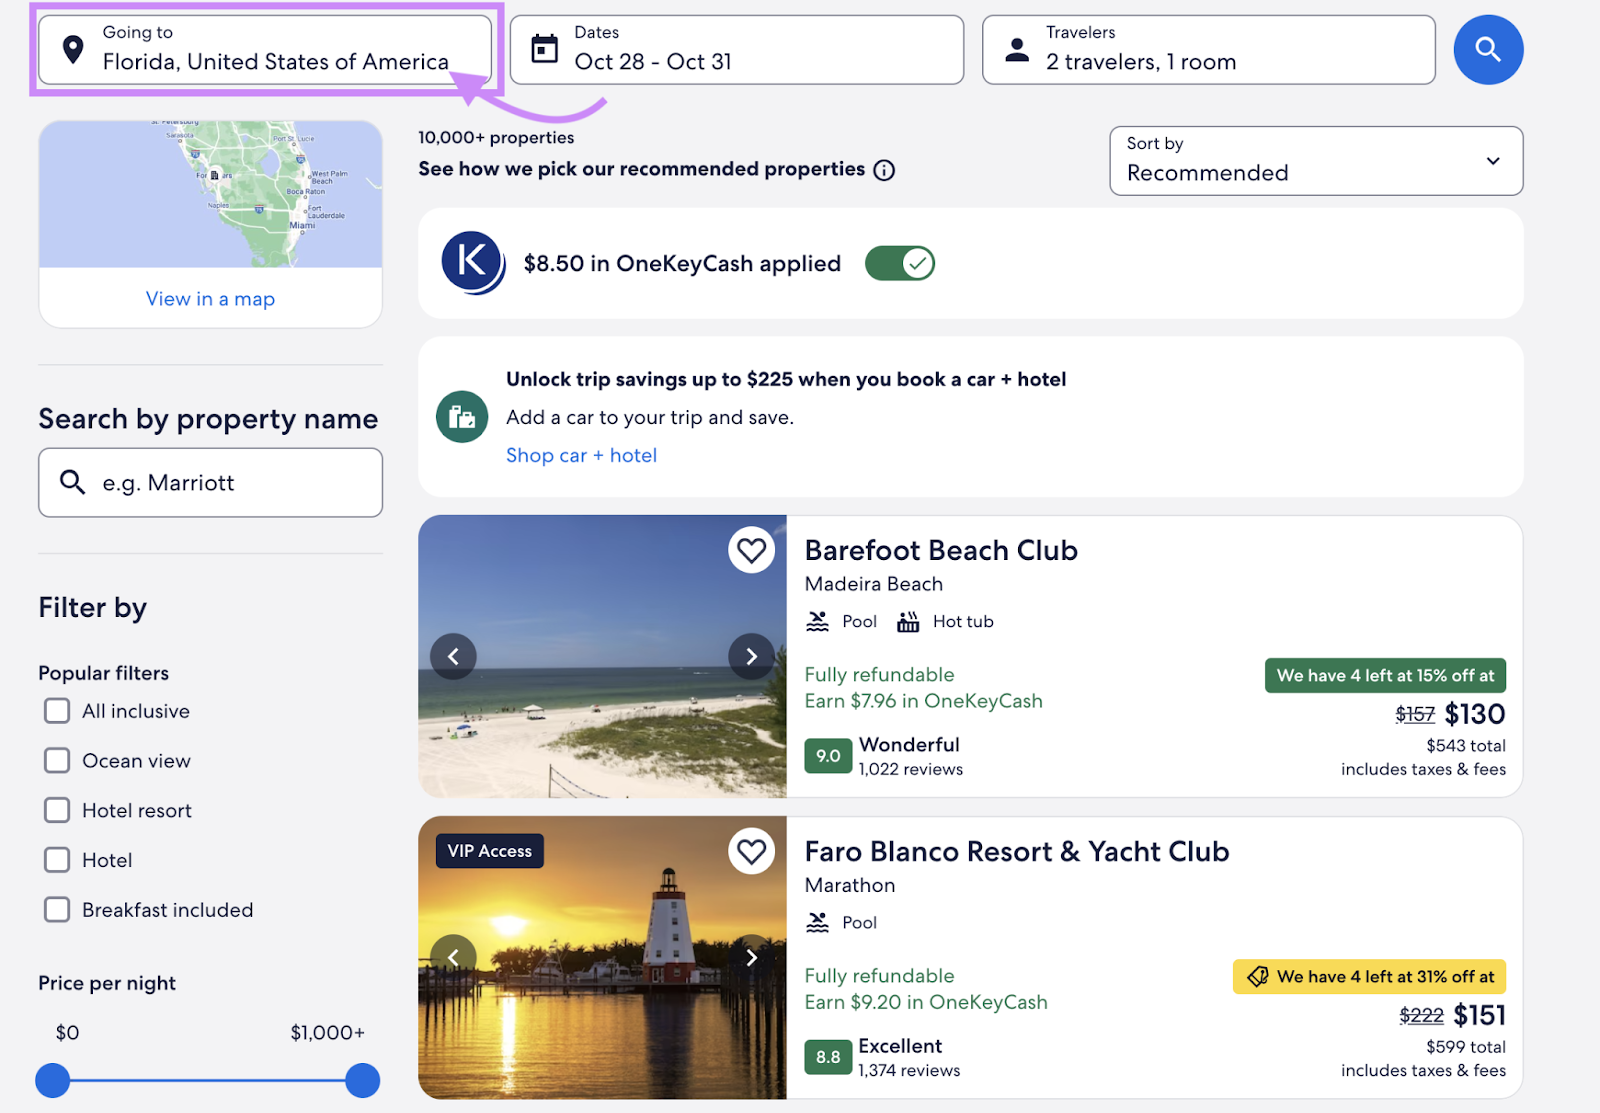This screenshot has height=1113, width=1600.
Task: Disable the $8.50 OneKeyCash applied toggle
Action: [x=899, y=262]
